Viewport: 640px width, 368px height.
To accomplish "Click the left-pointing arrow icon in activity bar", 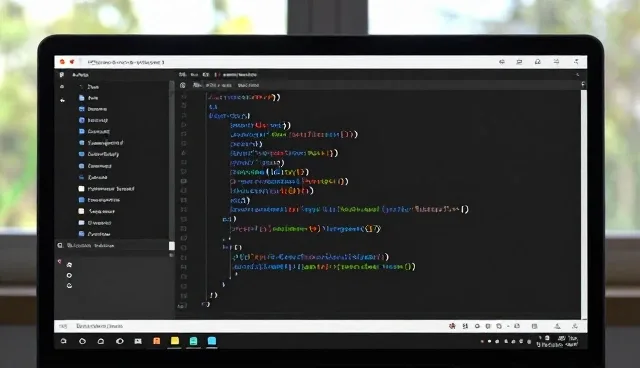I will (62, 100).
